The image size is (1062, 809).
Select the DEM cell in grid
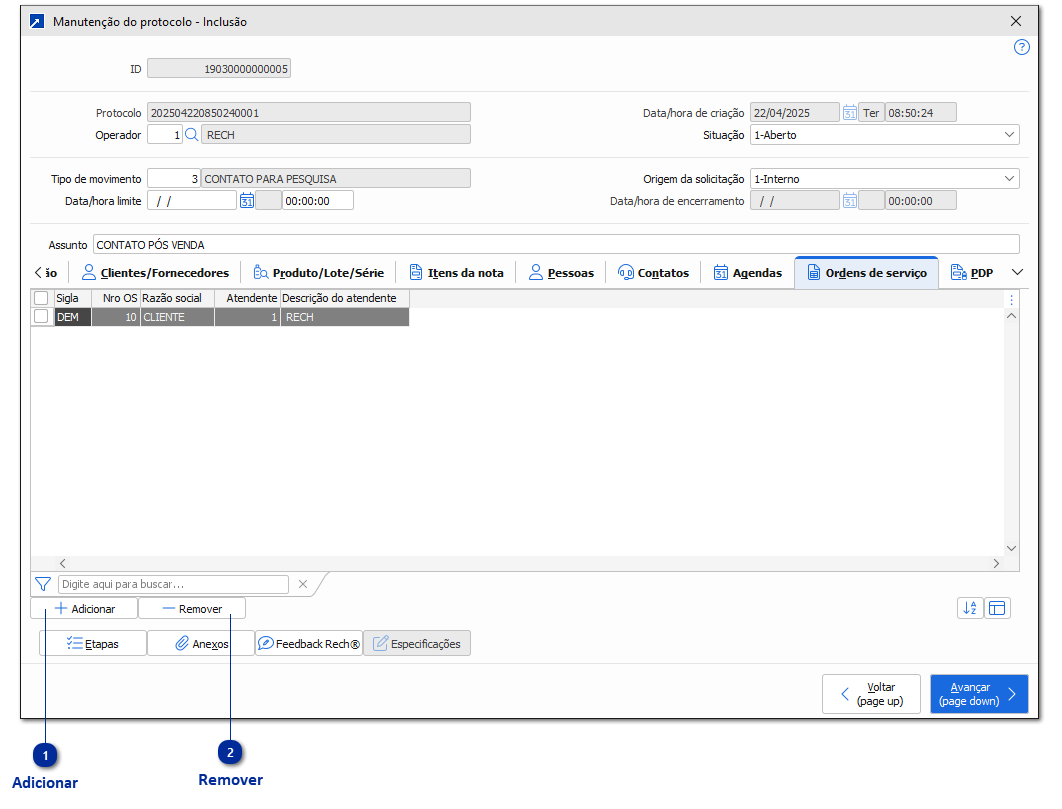(72, 317)
